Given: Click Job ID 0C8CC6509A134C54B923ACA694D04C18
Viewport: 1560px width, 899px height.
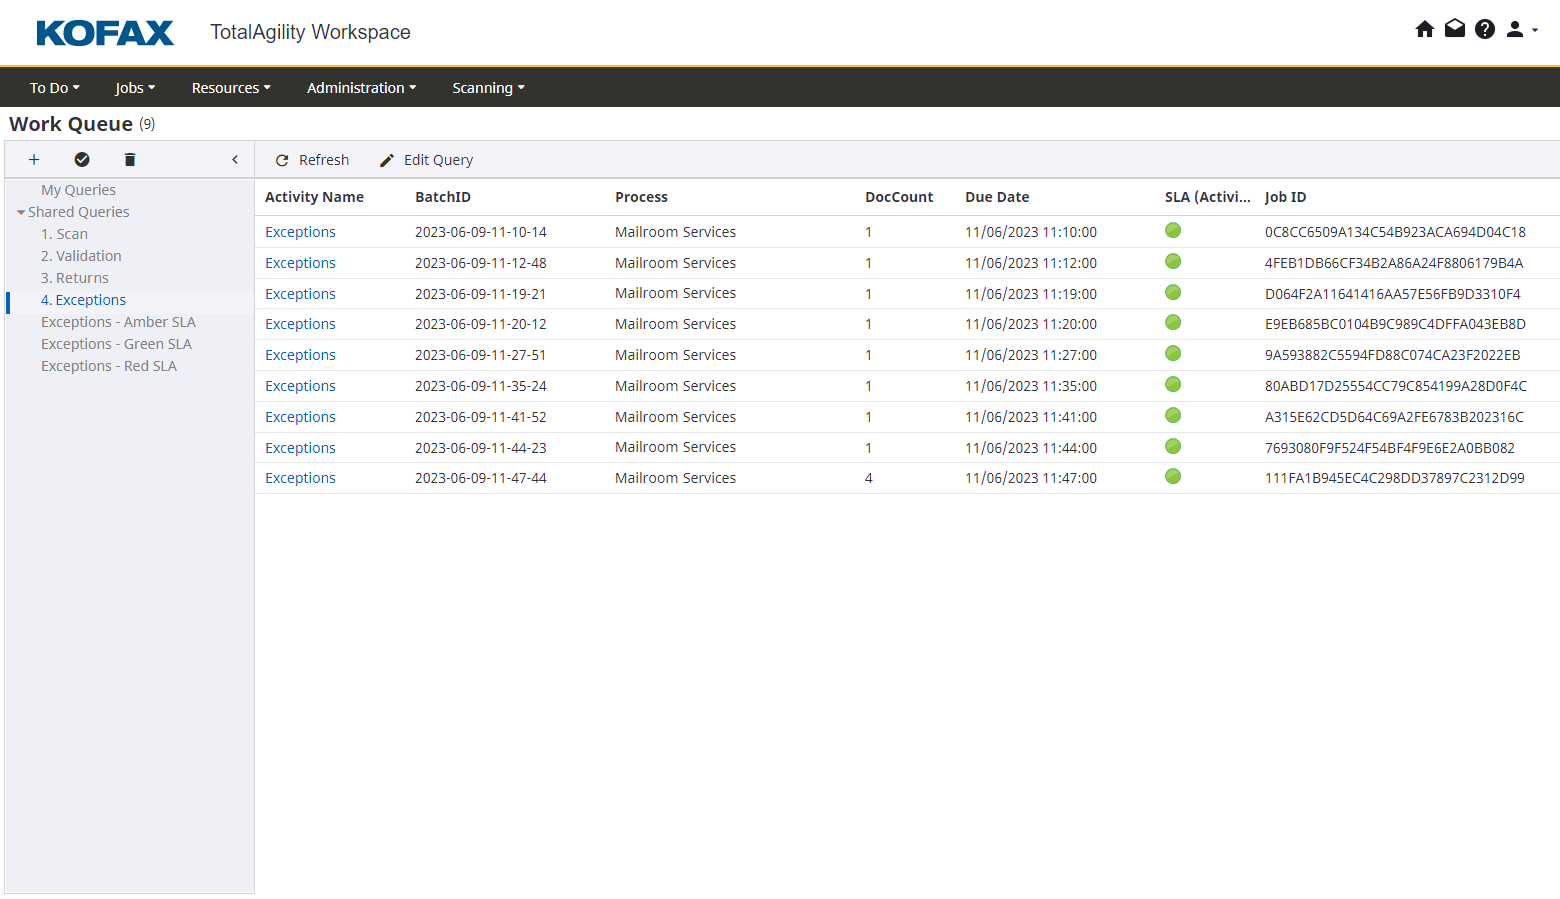Looking at the screenshot, I should click(x=1395, y=232).
